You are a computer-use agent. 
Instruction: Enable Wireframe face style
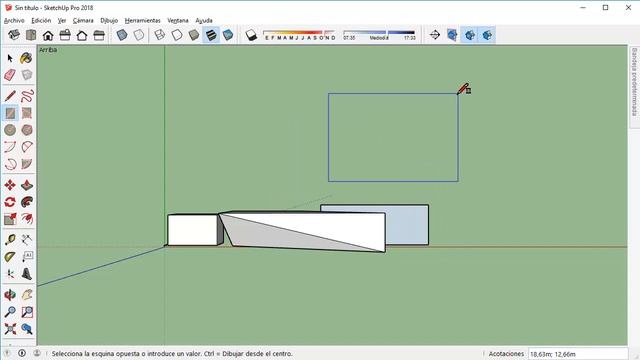160,35
